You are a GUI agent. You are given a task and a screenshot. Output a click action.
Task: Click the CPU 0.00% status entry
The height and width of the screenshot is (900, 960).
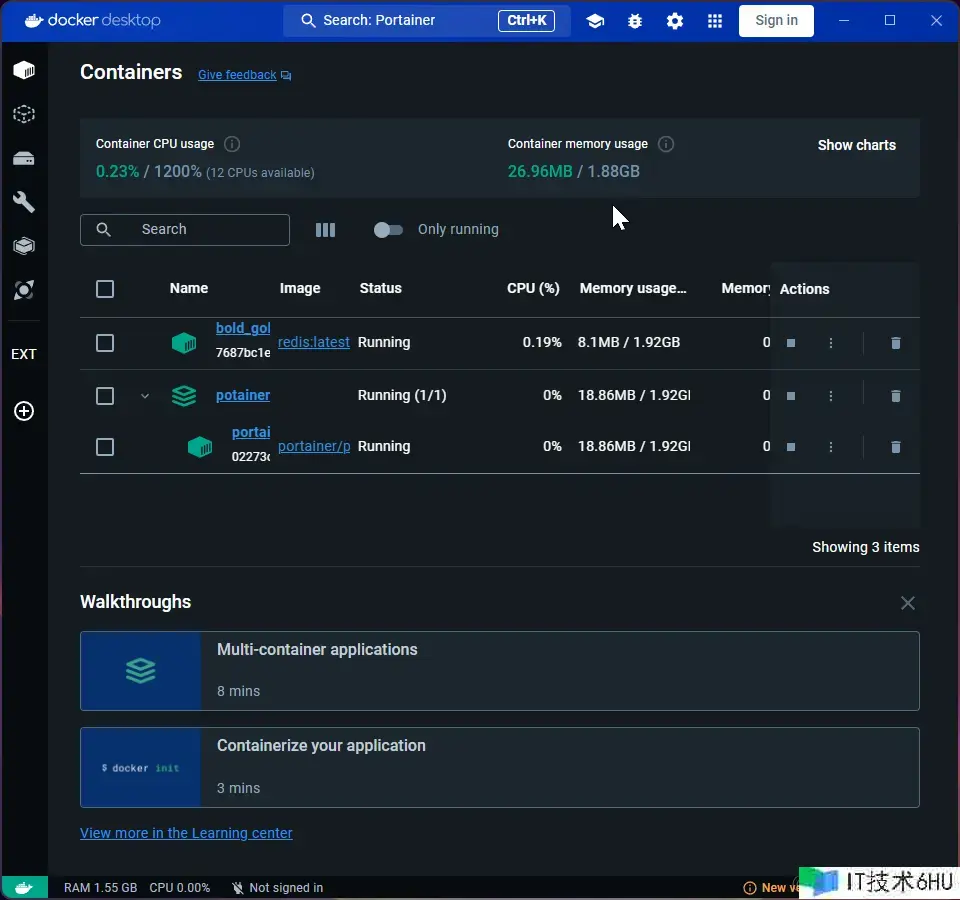pos(179,888)
